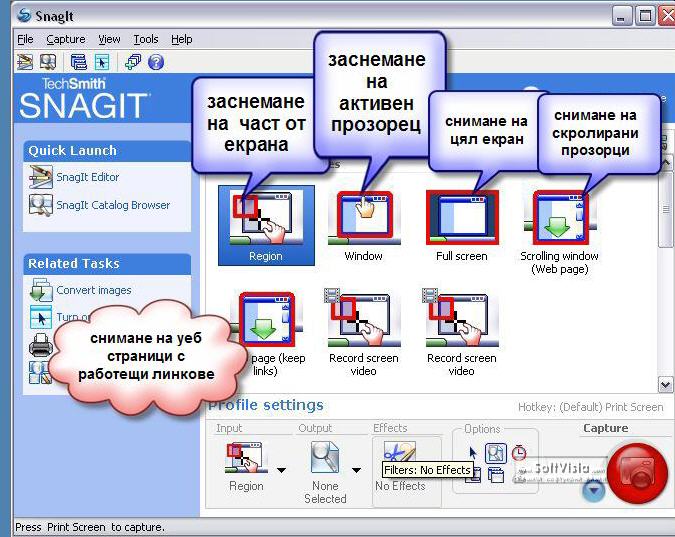Viewport: 675px width, 537px height.
Task: Toggle the preview window option
Action: (x=495, y=453)
